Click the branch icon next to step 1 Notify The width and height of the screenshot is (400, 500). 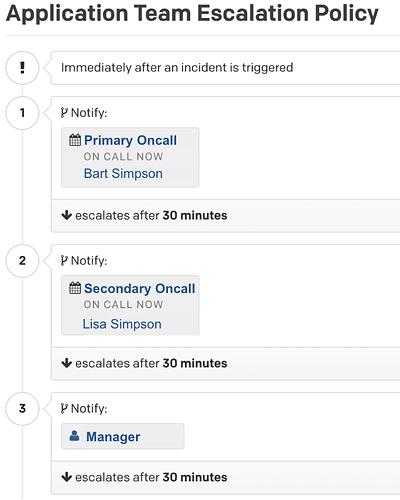pyautogui.click(x=64, y=113)
